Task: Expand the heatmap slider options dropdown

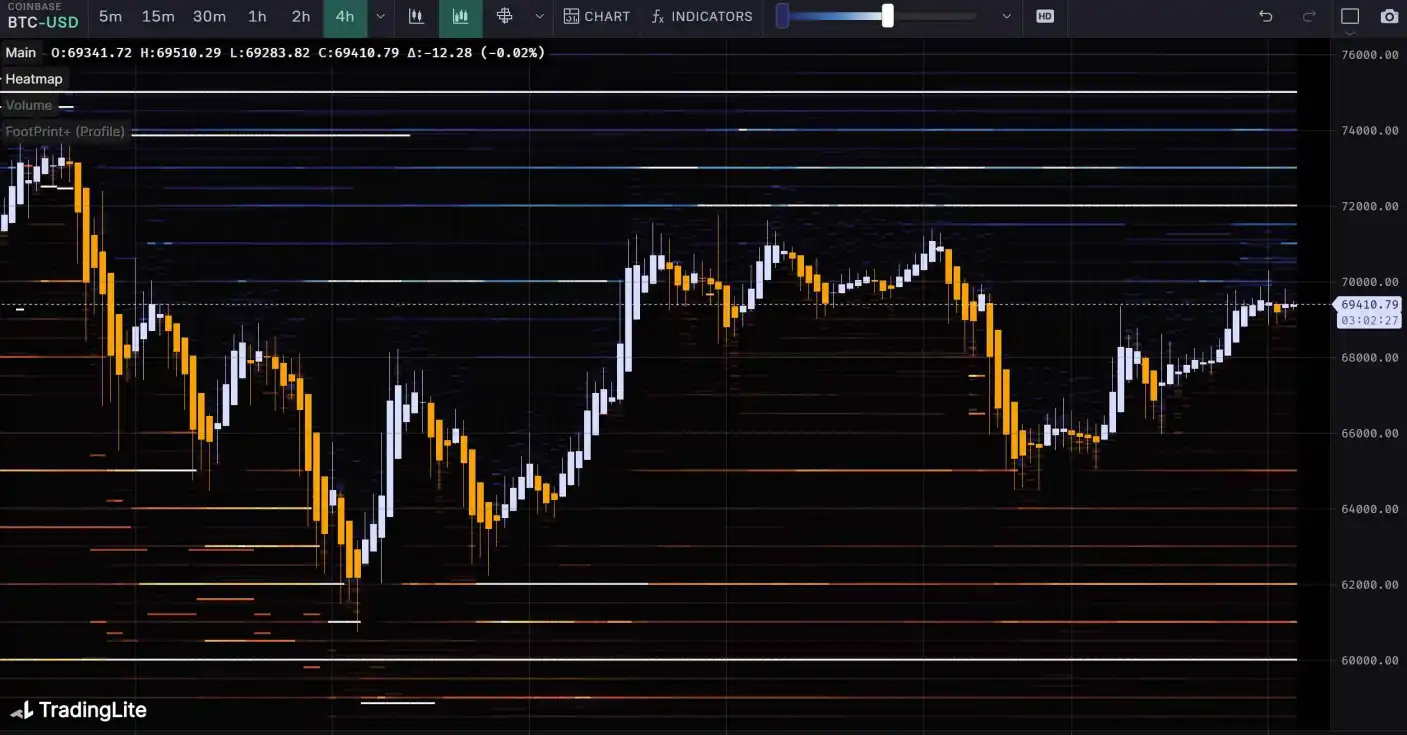Action: (1006, 16)
